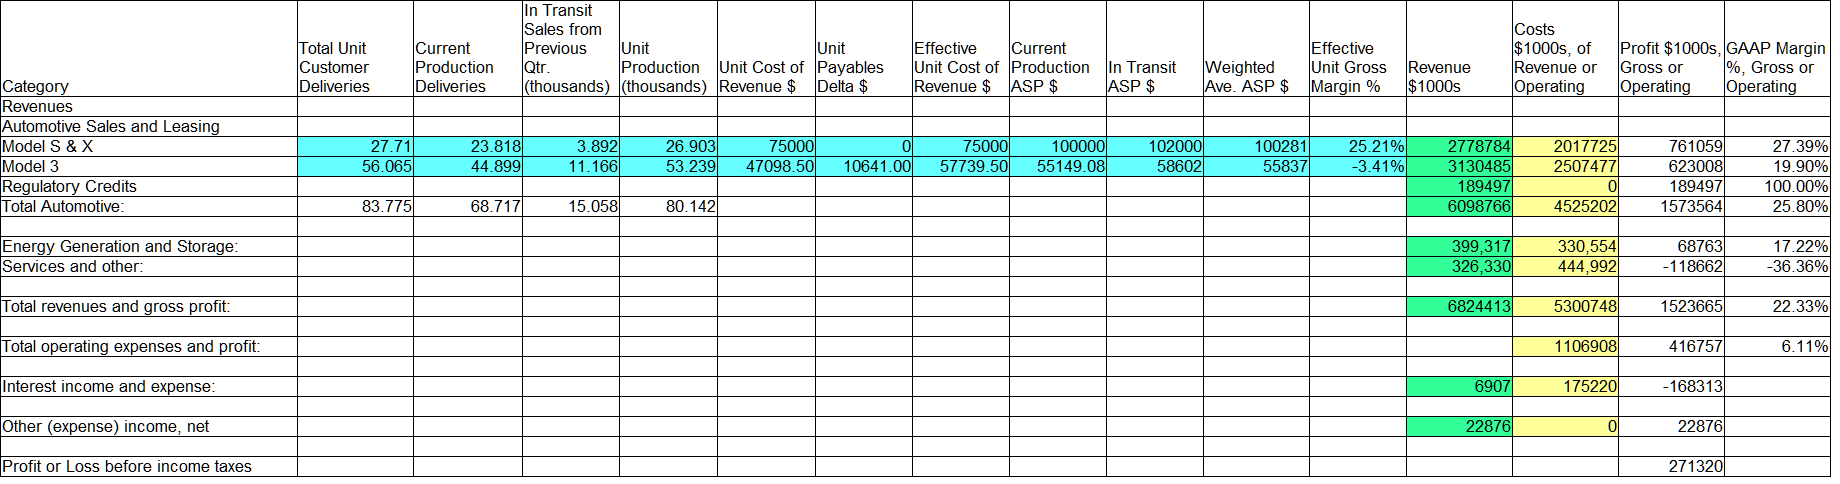Click In Transit Sales from Previous Qtr header
Image resolution: width=1840 pixels, height=484 pixels.
567,49
